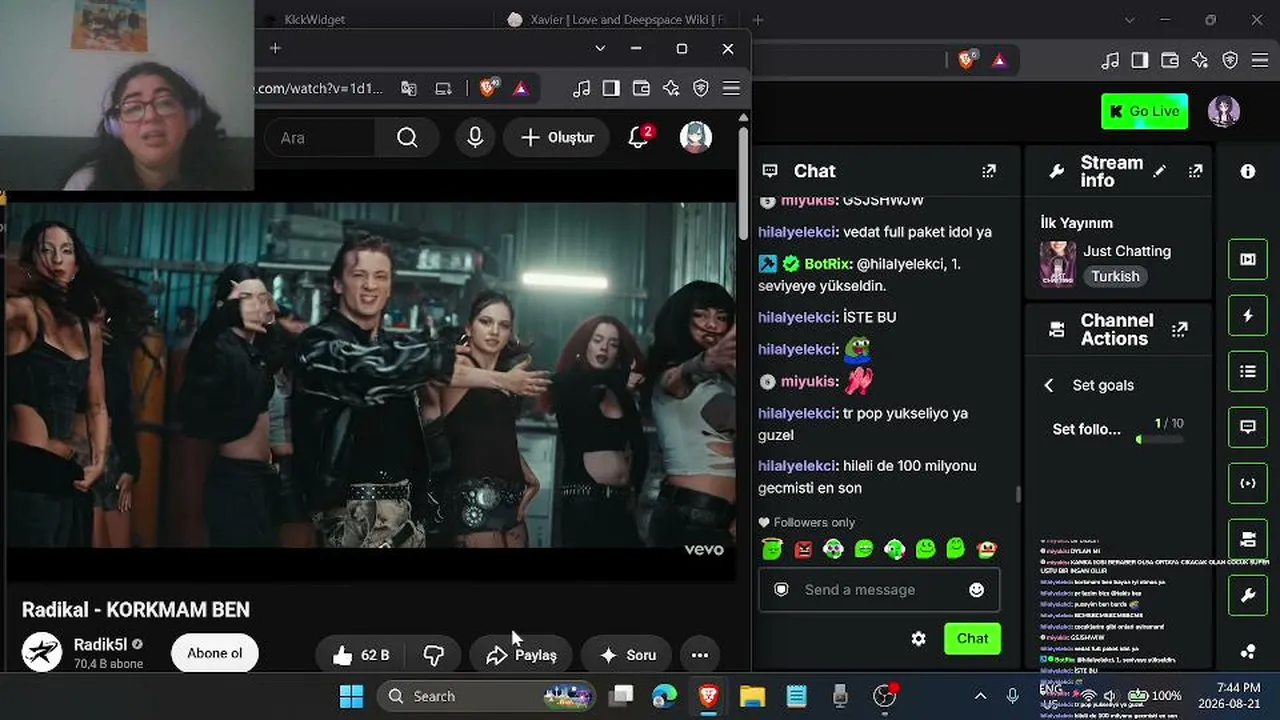This screenshot has width=1280, height=720.
Task: Open File Explorer from the taskbar
Action: [x=752, y=696]
